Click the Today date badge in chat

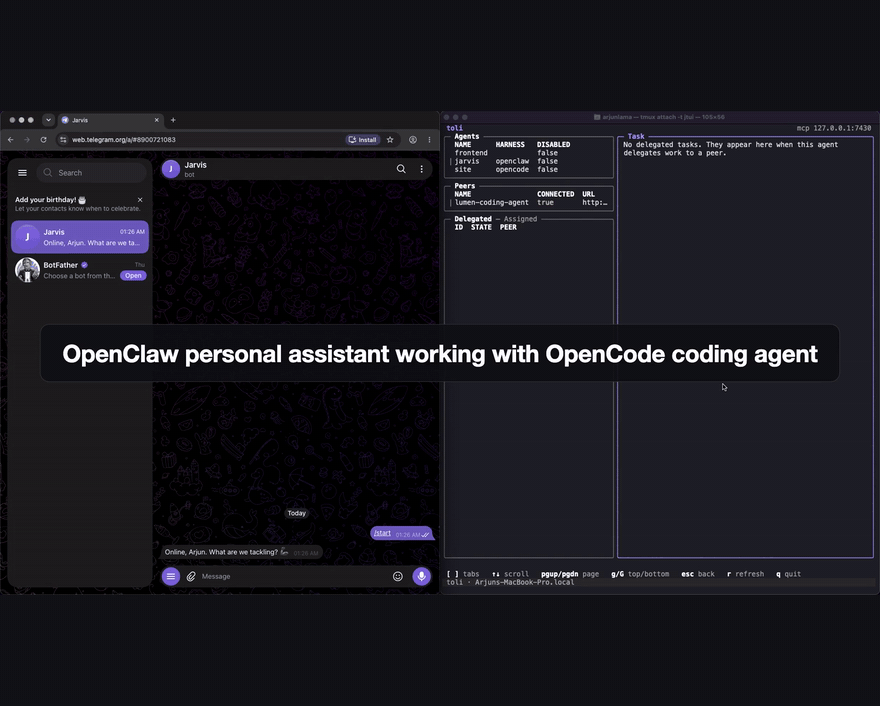coord(296,513)
